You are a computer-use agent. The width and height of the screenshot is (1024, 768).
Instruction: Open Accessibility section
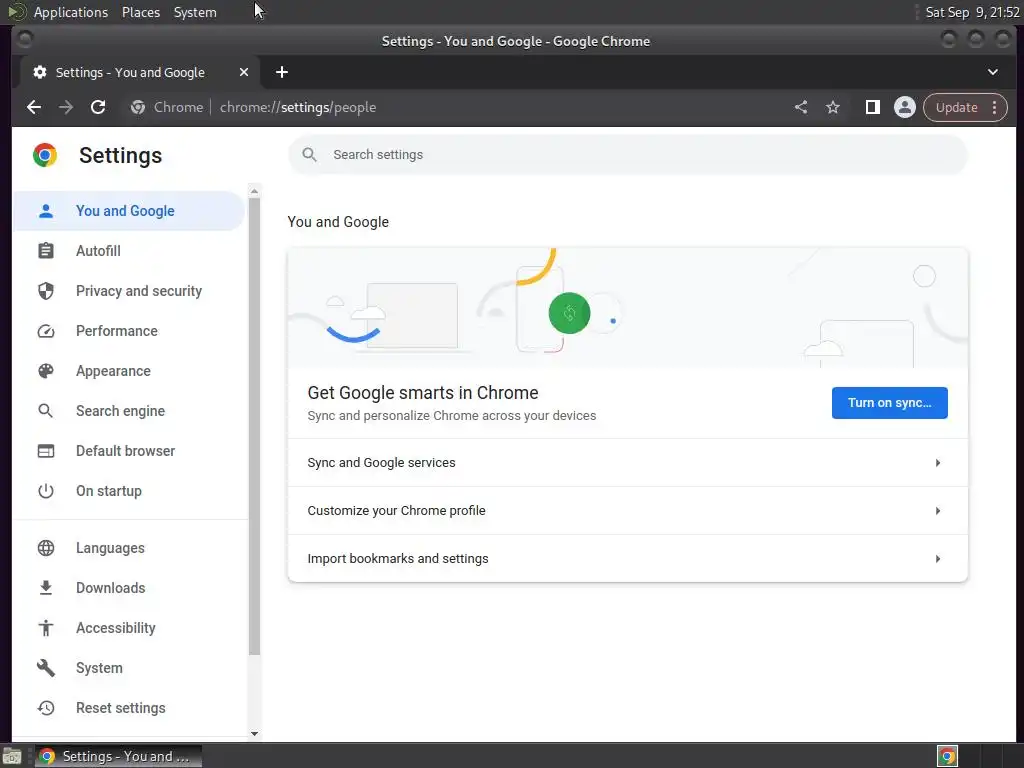tap(129, 628)
